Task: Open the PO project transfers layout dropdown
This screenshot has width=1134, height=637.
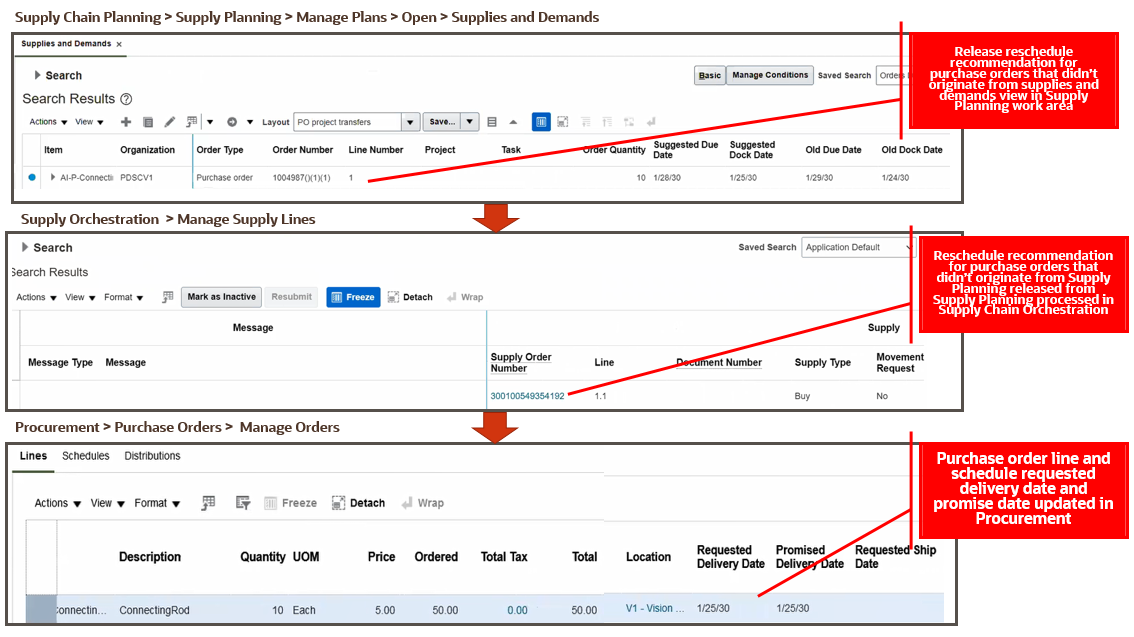Action: pyautogui.click(x=409, y=122)
